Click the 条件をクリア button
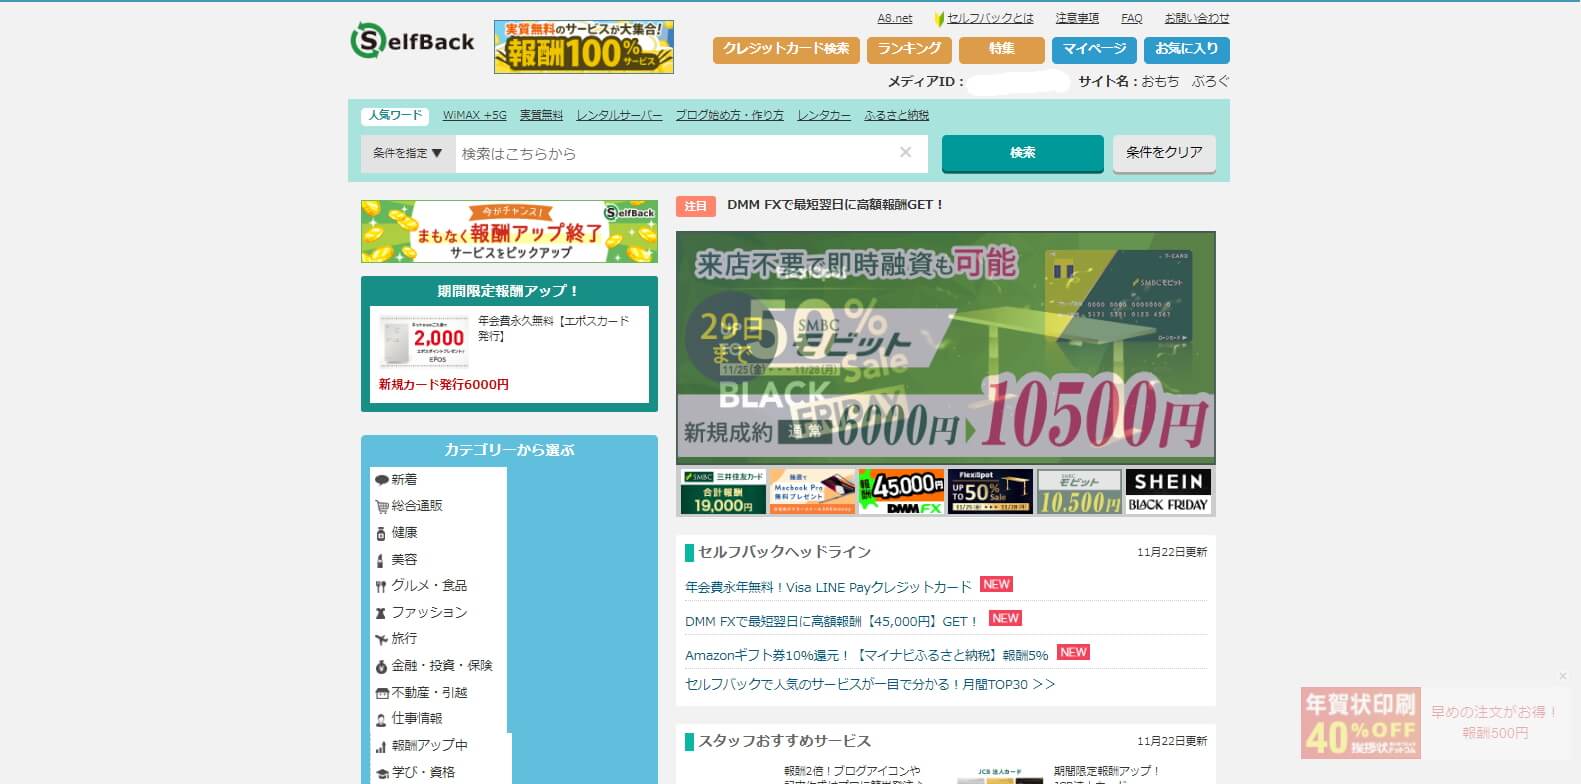 point(1164,153)
